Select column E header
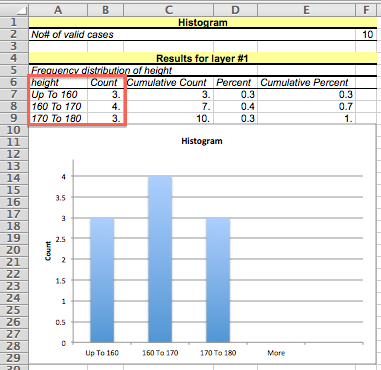Screen dimensions: 381x370 click(x=306, y=10)
